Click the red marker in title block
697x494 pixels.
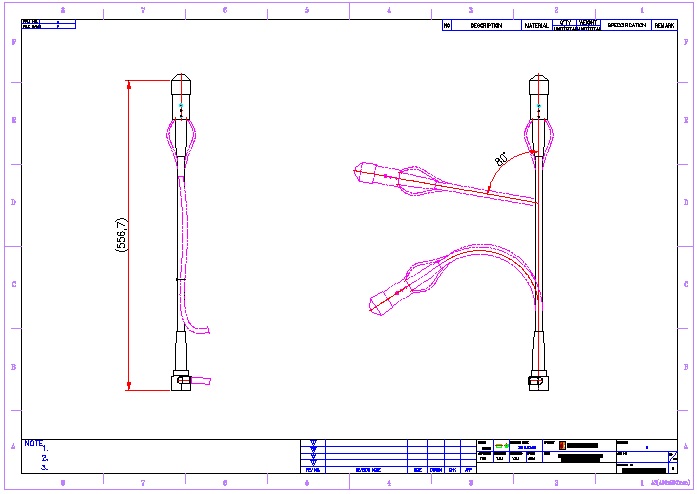point(561,445)
